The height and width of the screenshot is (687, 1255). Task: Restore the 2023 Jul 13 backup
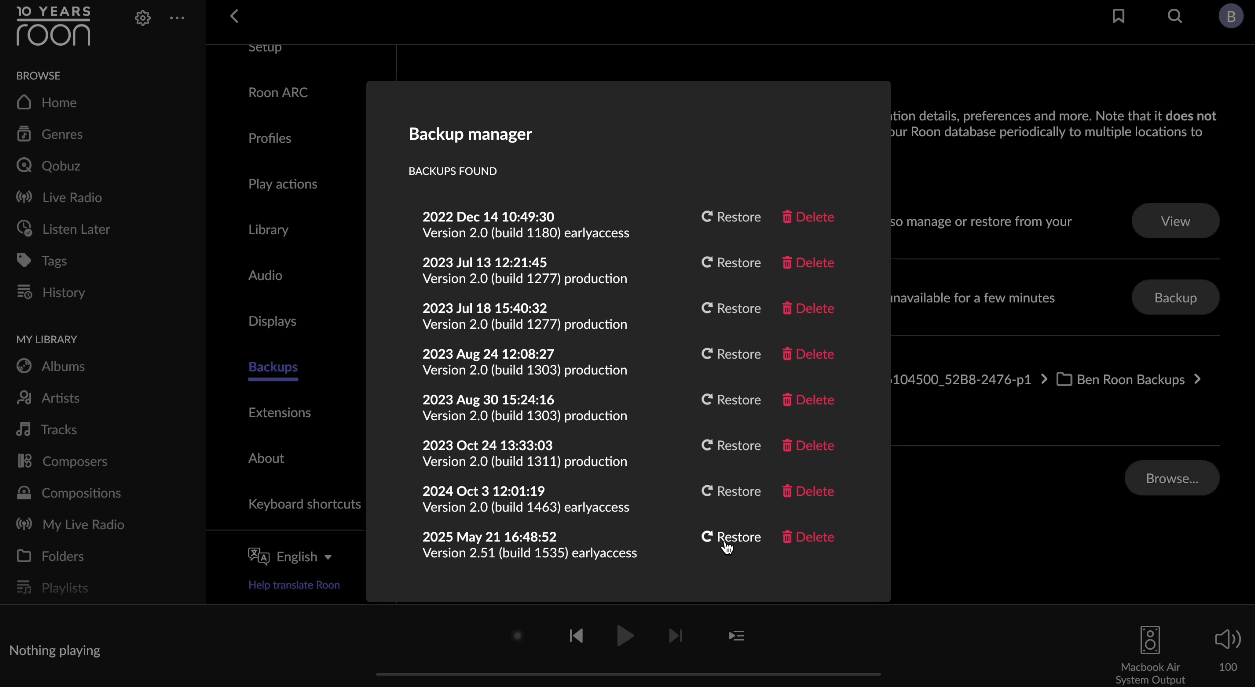coord(731,263)
